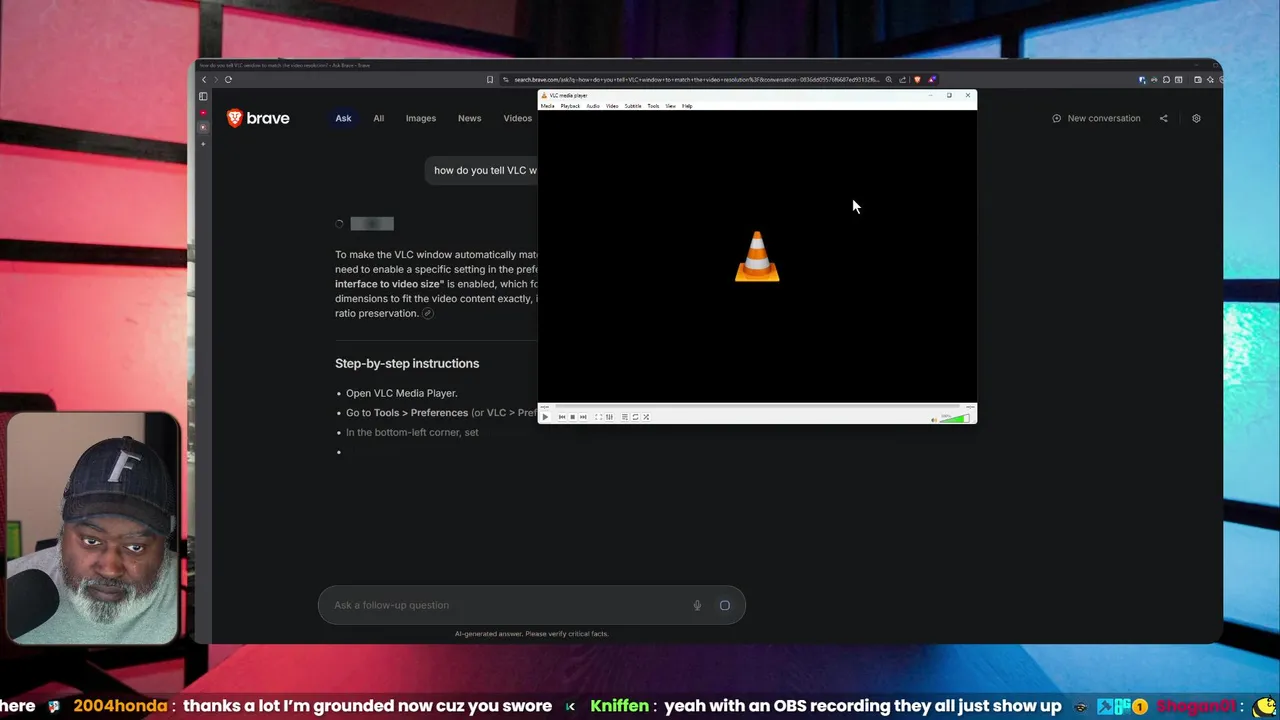Click 'Step-by-step instructions' heading
The width and height of the screenshot is (1280, 720).
407,363
